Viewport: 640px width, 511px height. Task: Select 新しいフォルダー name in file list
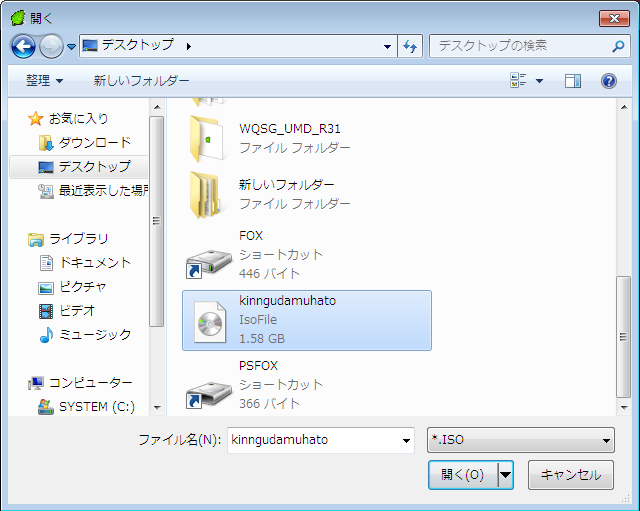(x=287, y=185)
